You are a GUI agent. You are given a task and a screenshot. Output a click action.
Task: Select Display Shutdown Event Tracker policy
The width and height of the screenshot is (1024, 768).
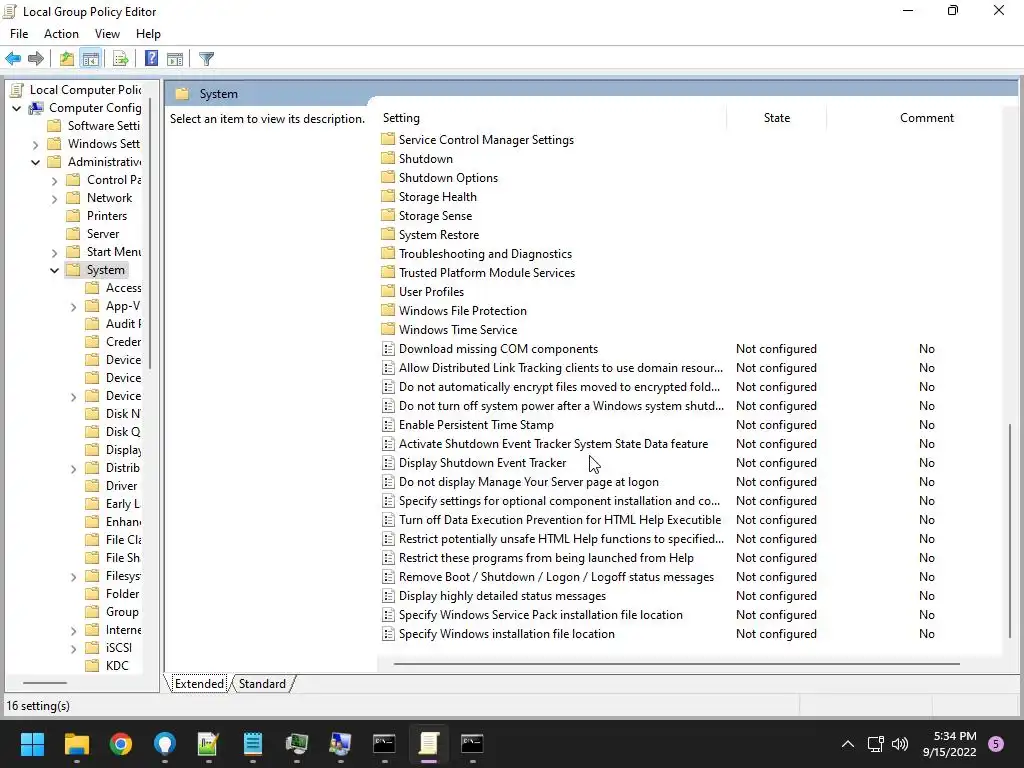[x=482, y=462]
